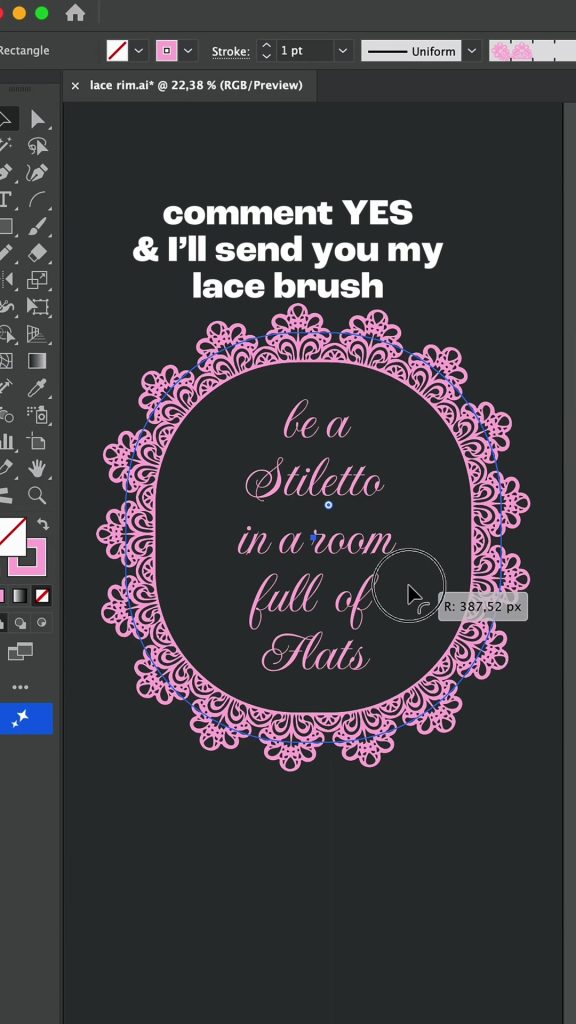Select the Rectangle shape tool
This screenshot has height=1024, width=576.
coord(6,227)
